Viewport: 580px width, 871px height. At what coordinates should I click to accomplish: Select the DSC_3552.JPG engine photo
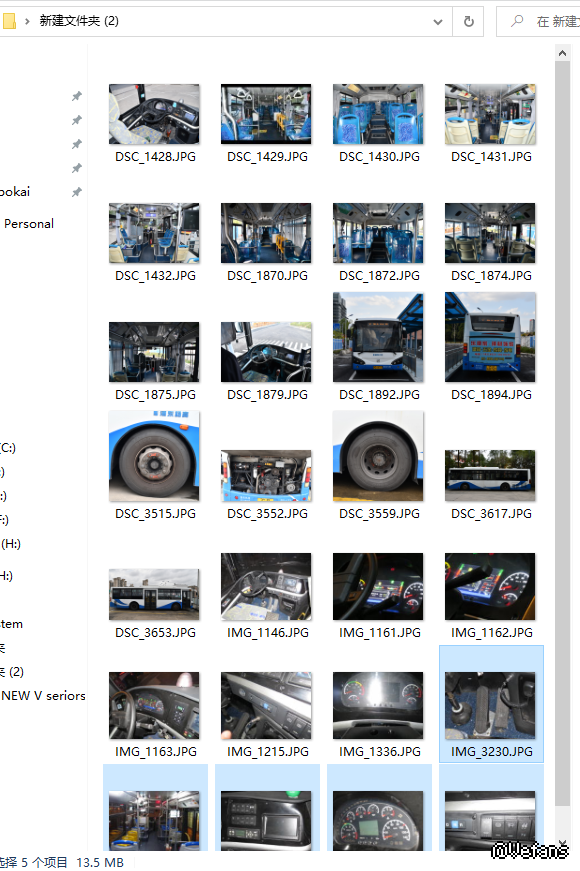click(266, 475)
